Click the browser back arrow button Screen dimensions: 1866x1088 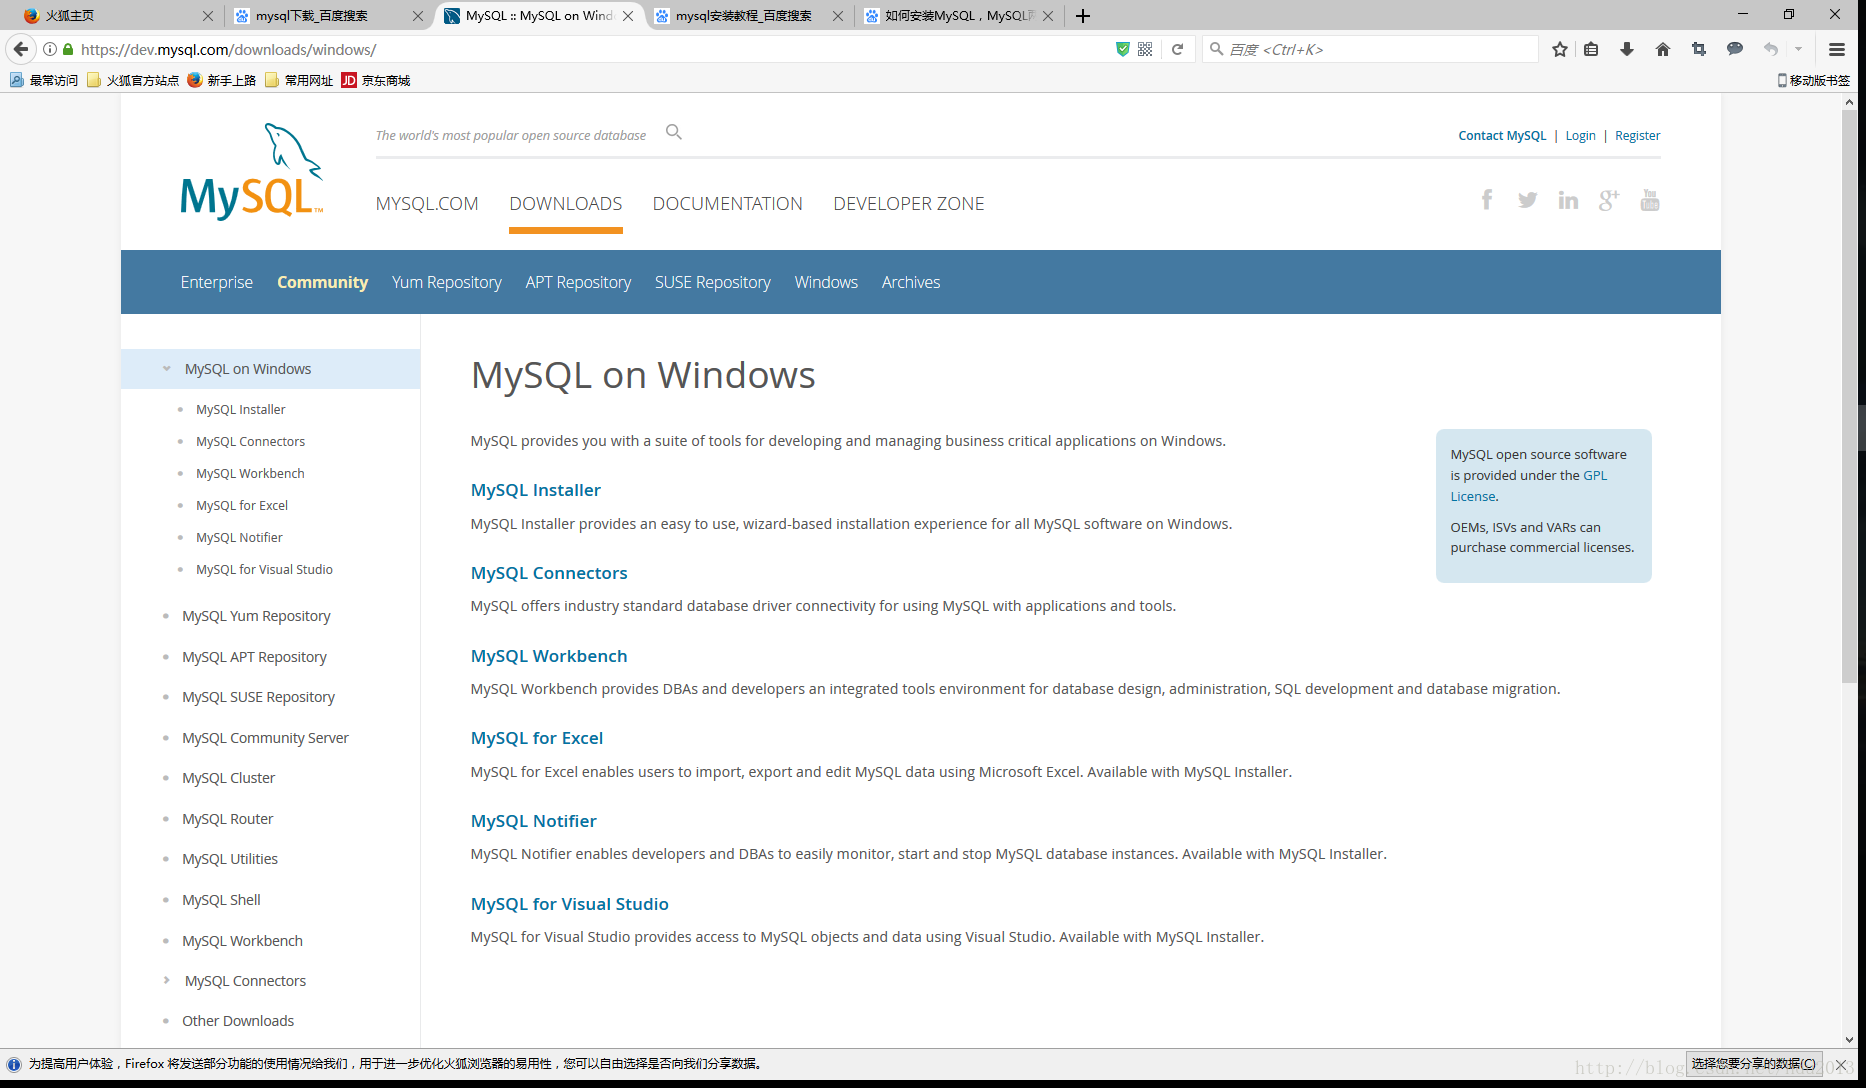pos(21,49)
